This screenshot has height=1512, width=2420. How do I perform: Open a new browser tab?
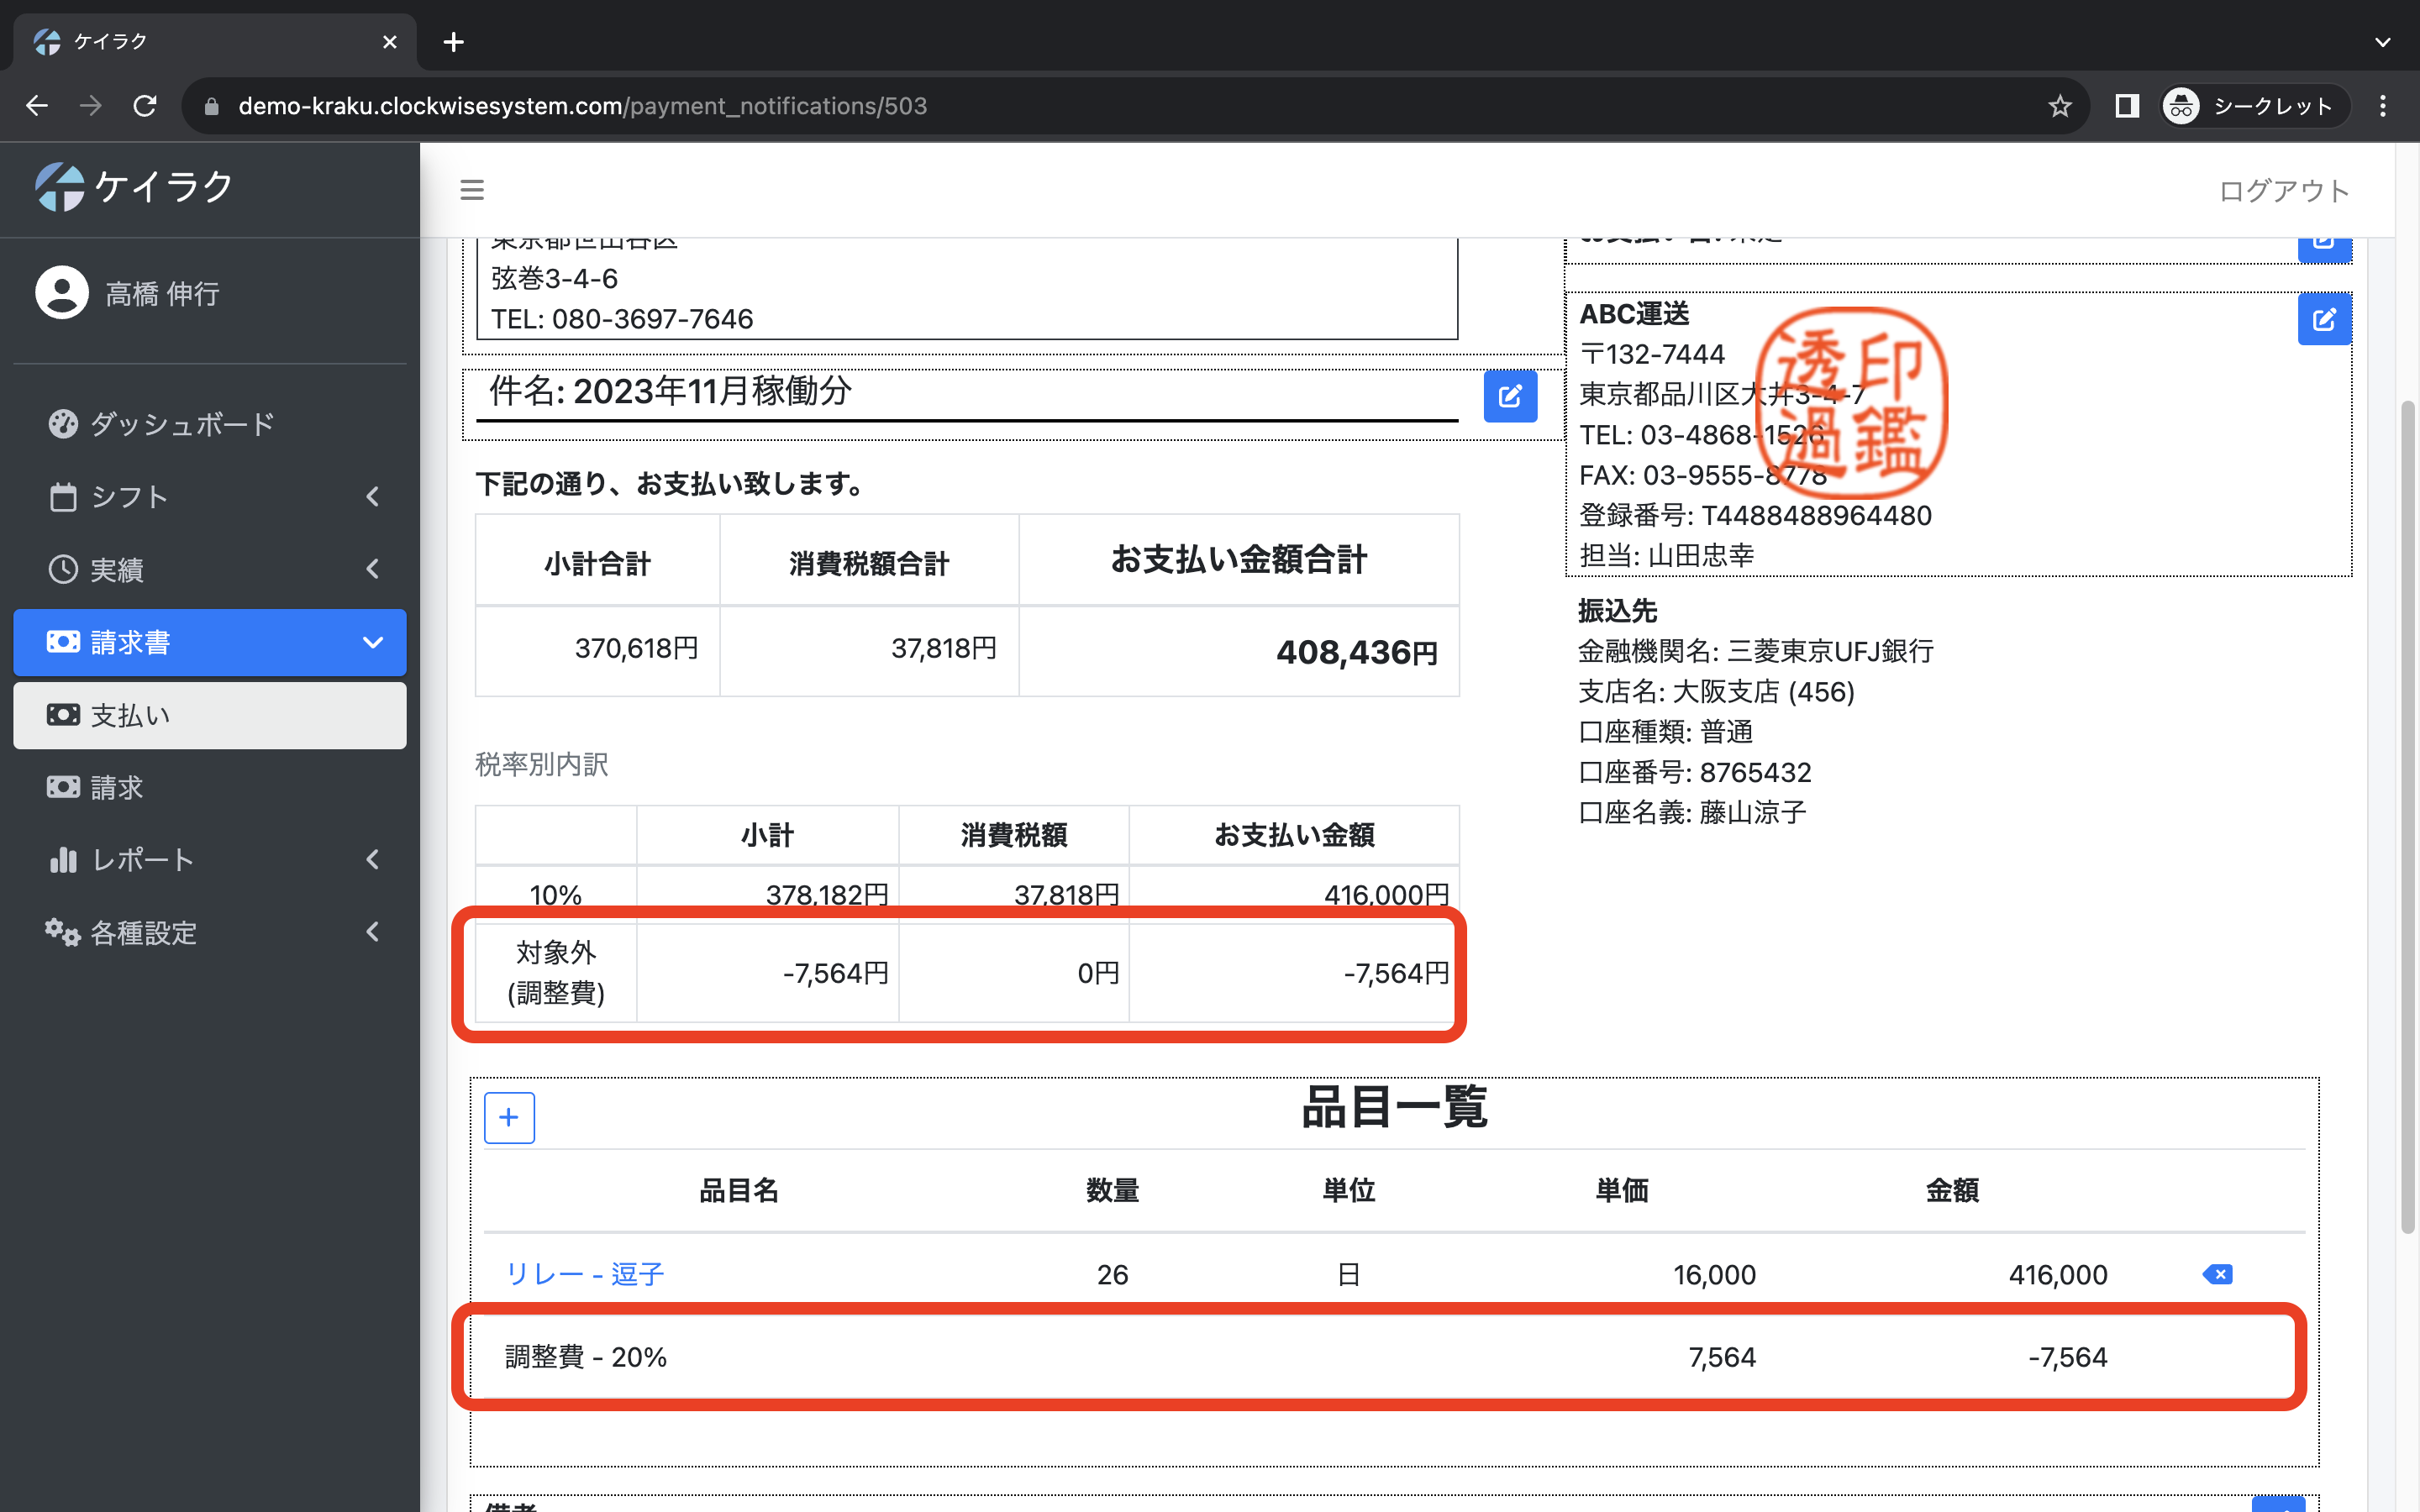[x=454, y=42]
